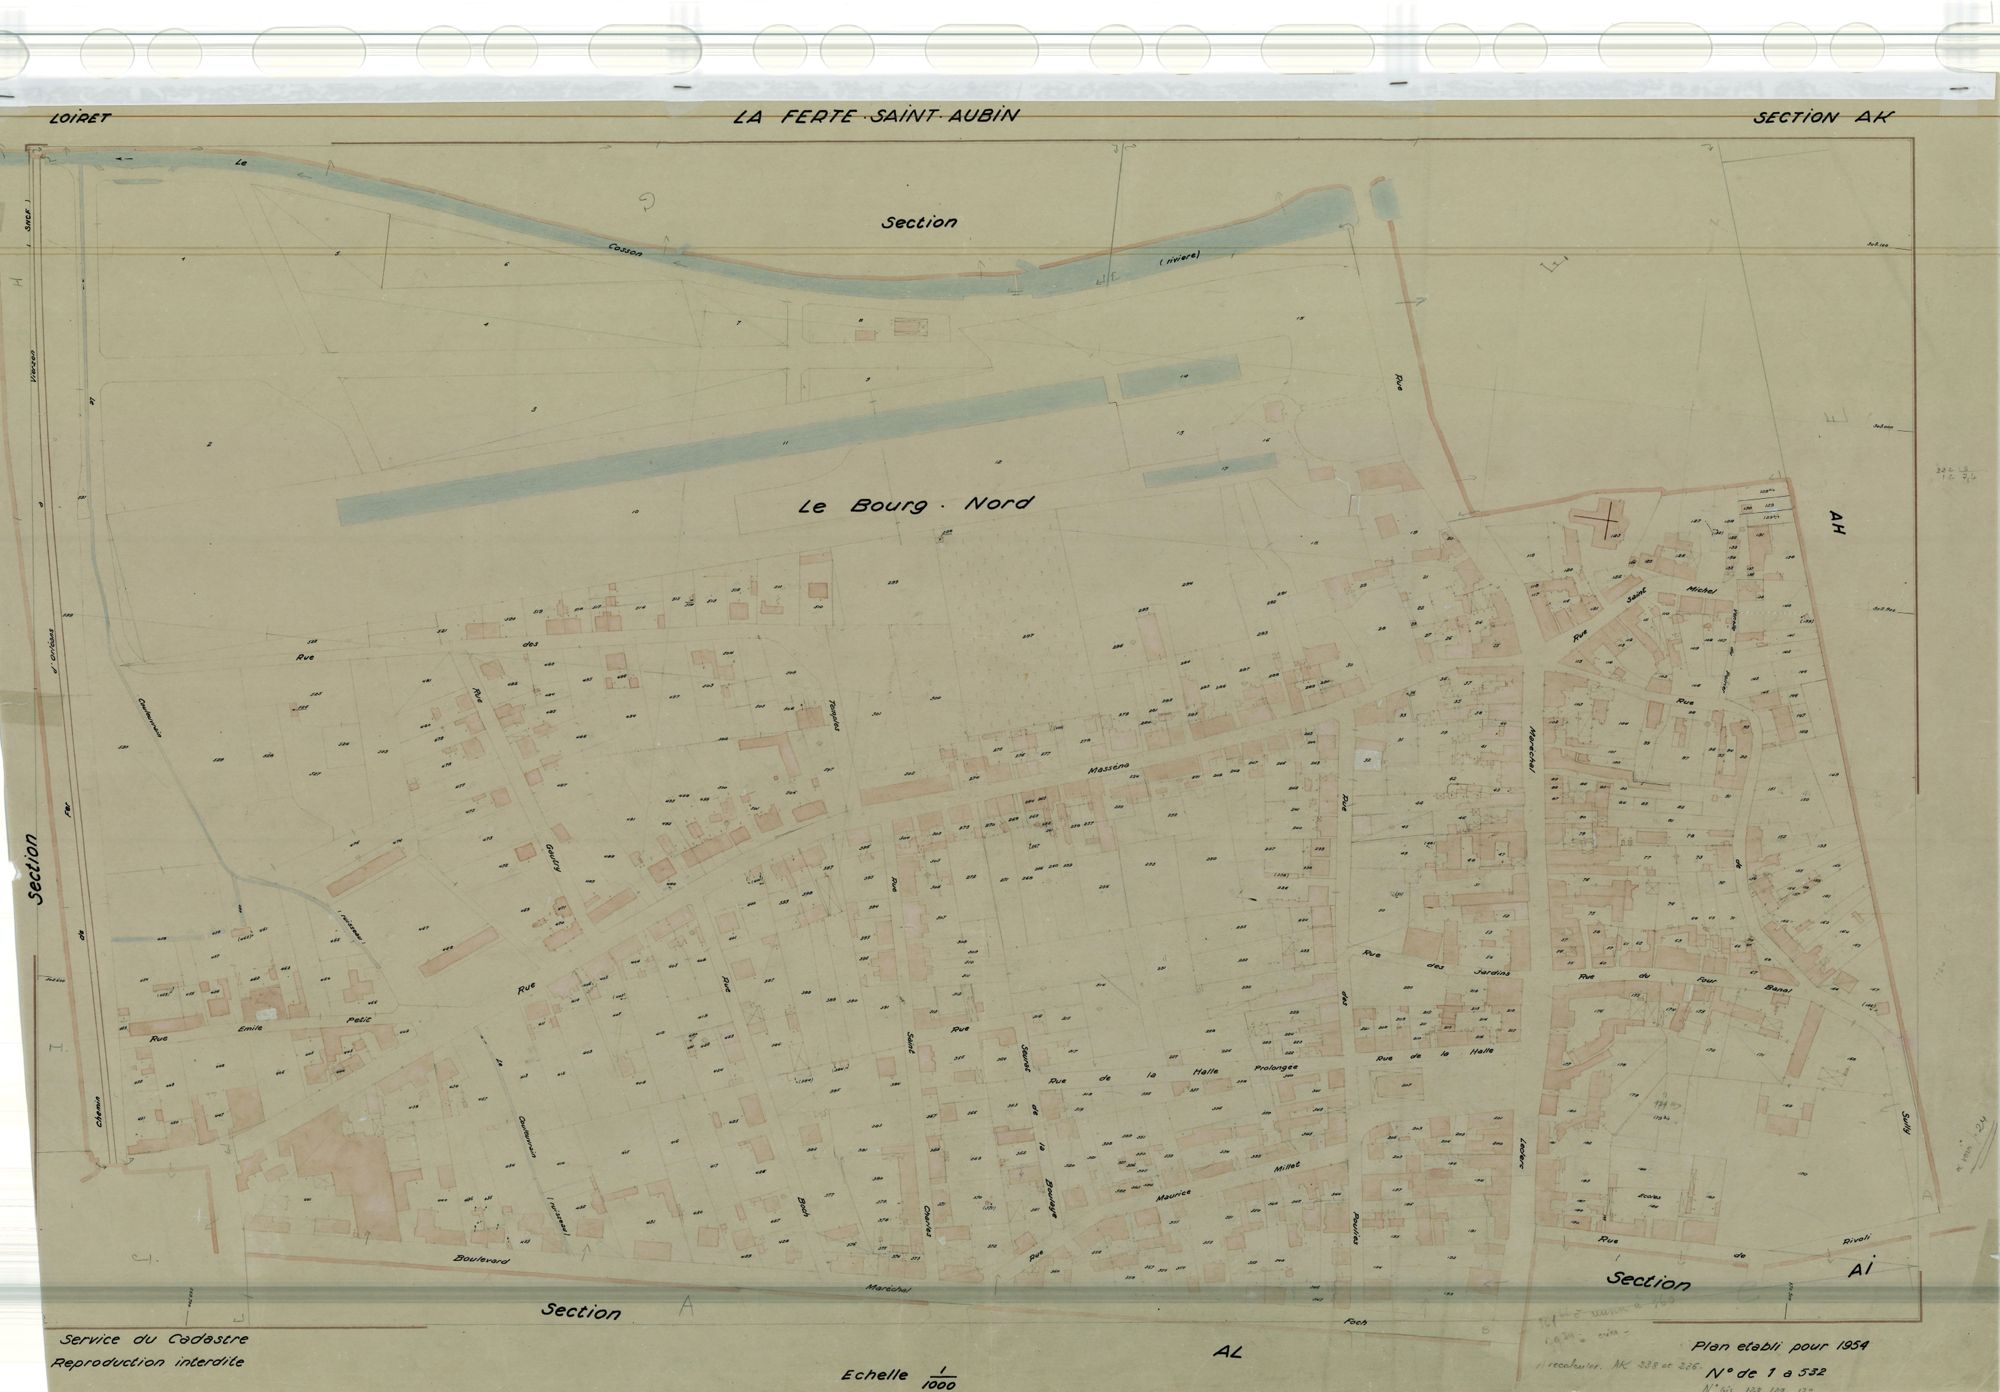Click the 'Section' label next to 'AI'

click(x=1648, y=1281)
